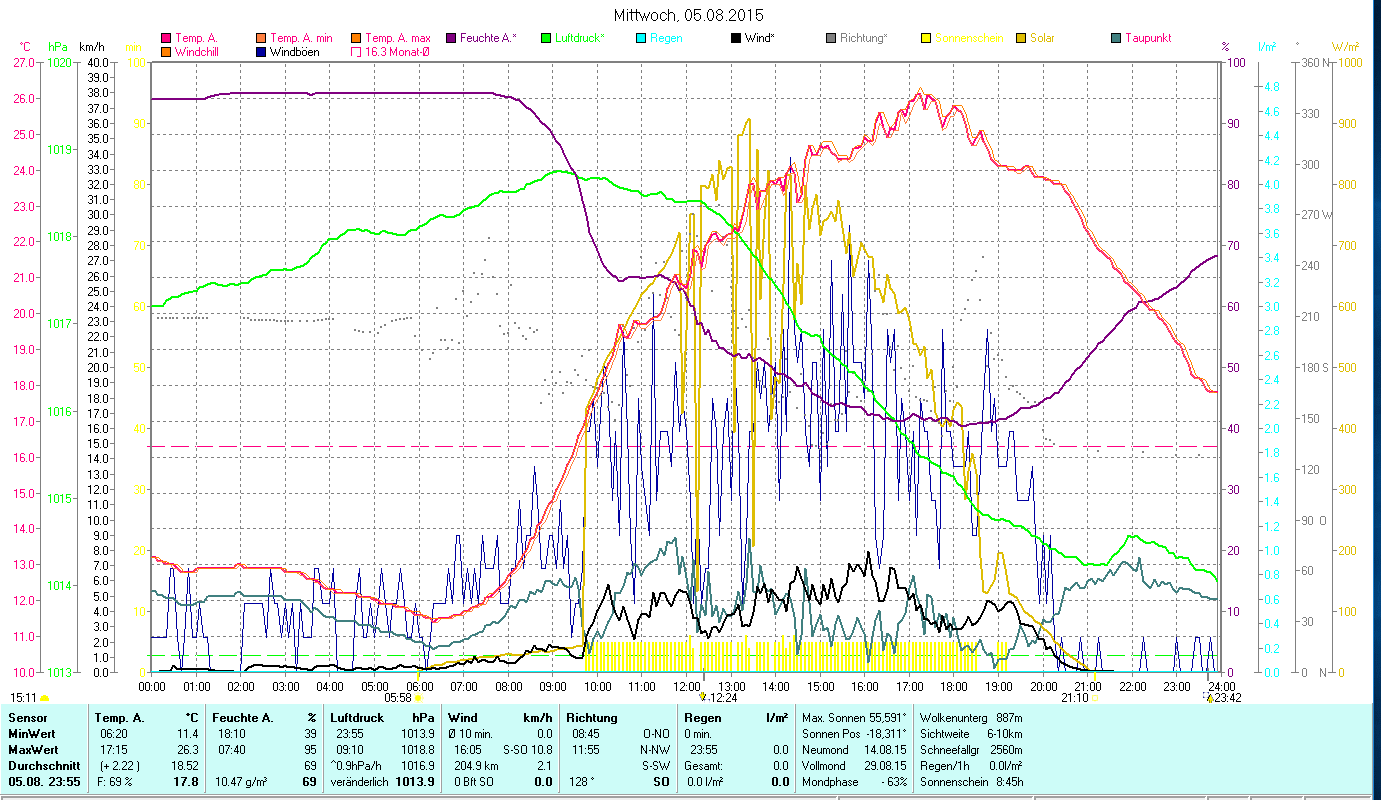The height and width of the screenshot is (800, 1381).
Task: Click the Gesamt: rain total label
Action: click(x=703, y=766)
